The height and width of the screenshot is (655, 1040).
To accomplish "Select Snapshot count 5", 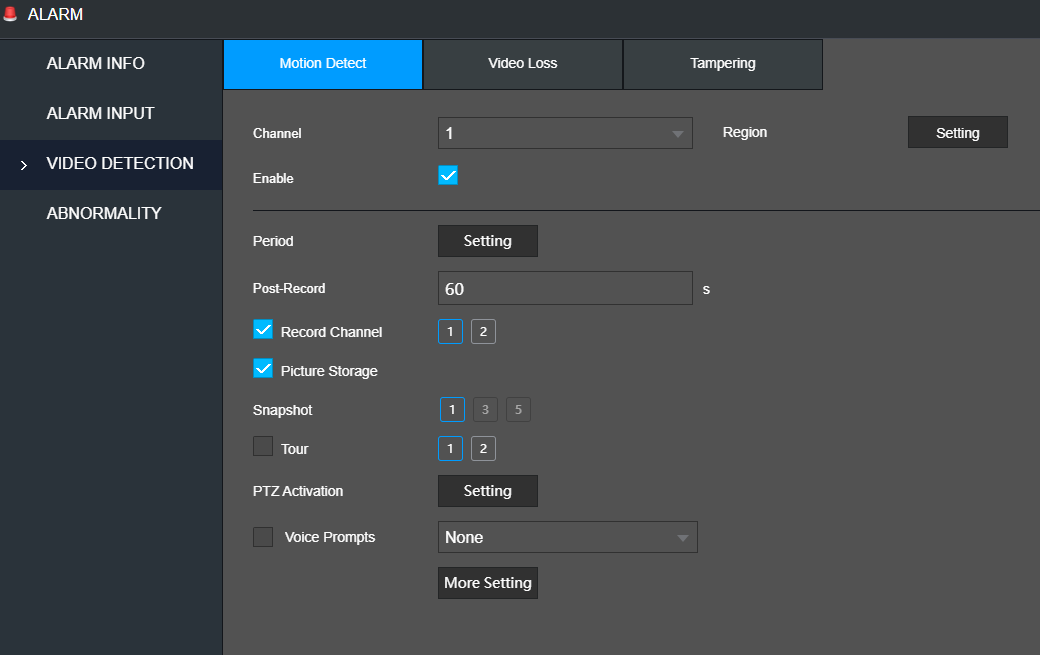I will [519, 410].
